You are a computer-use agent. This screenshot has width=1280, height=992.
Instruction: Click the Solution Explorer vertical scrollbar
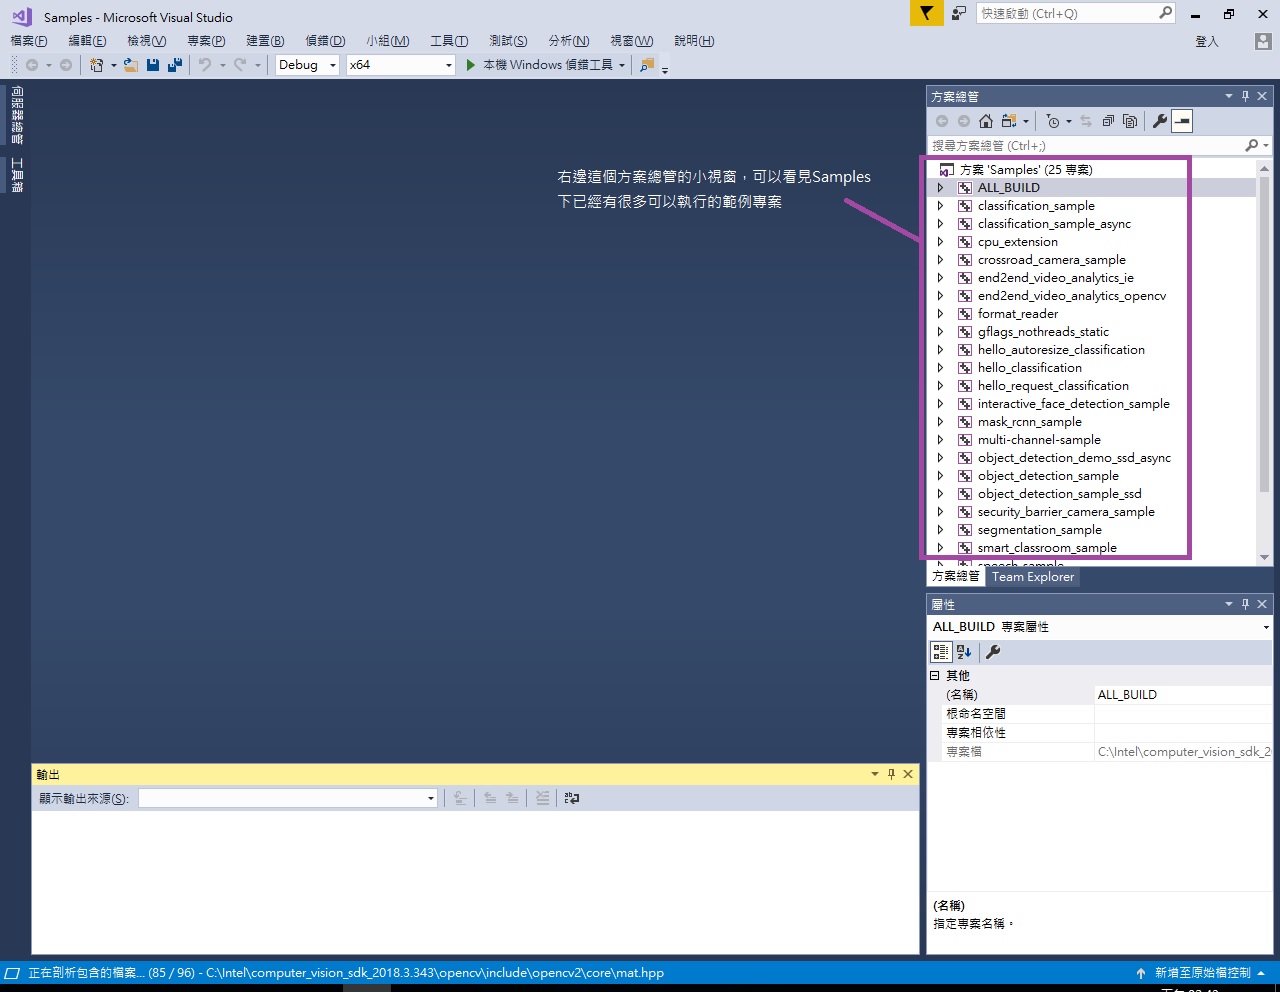pos(1265,362)
